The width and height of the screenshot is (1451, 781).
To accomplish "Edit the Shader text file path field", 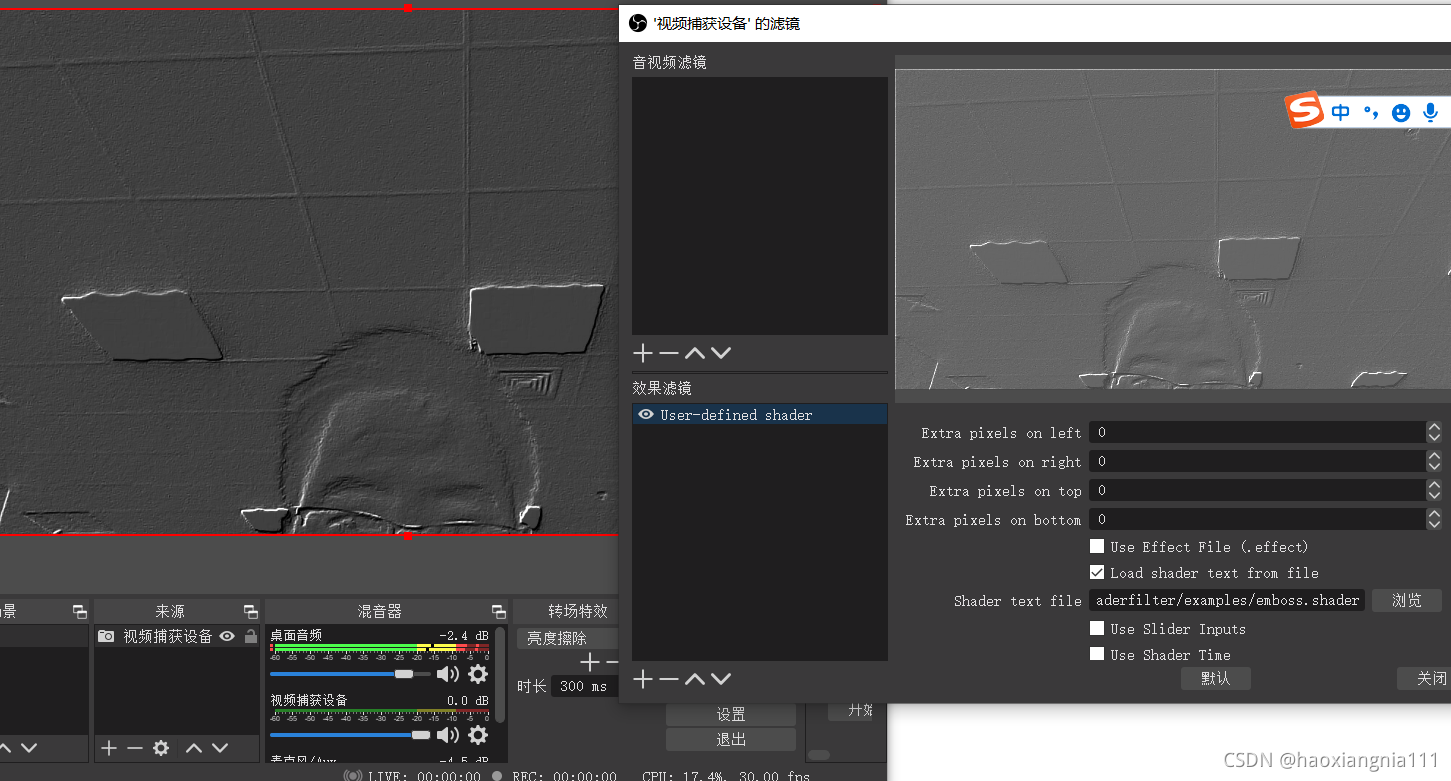I will coord(1227,600).
